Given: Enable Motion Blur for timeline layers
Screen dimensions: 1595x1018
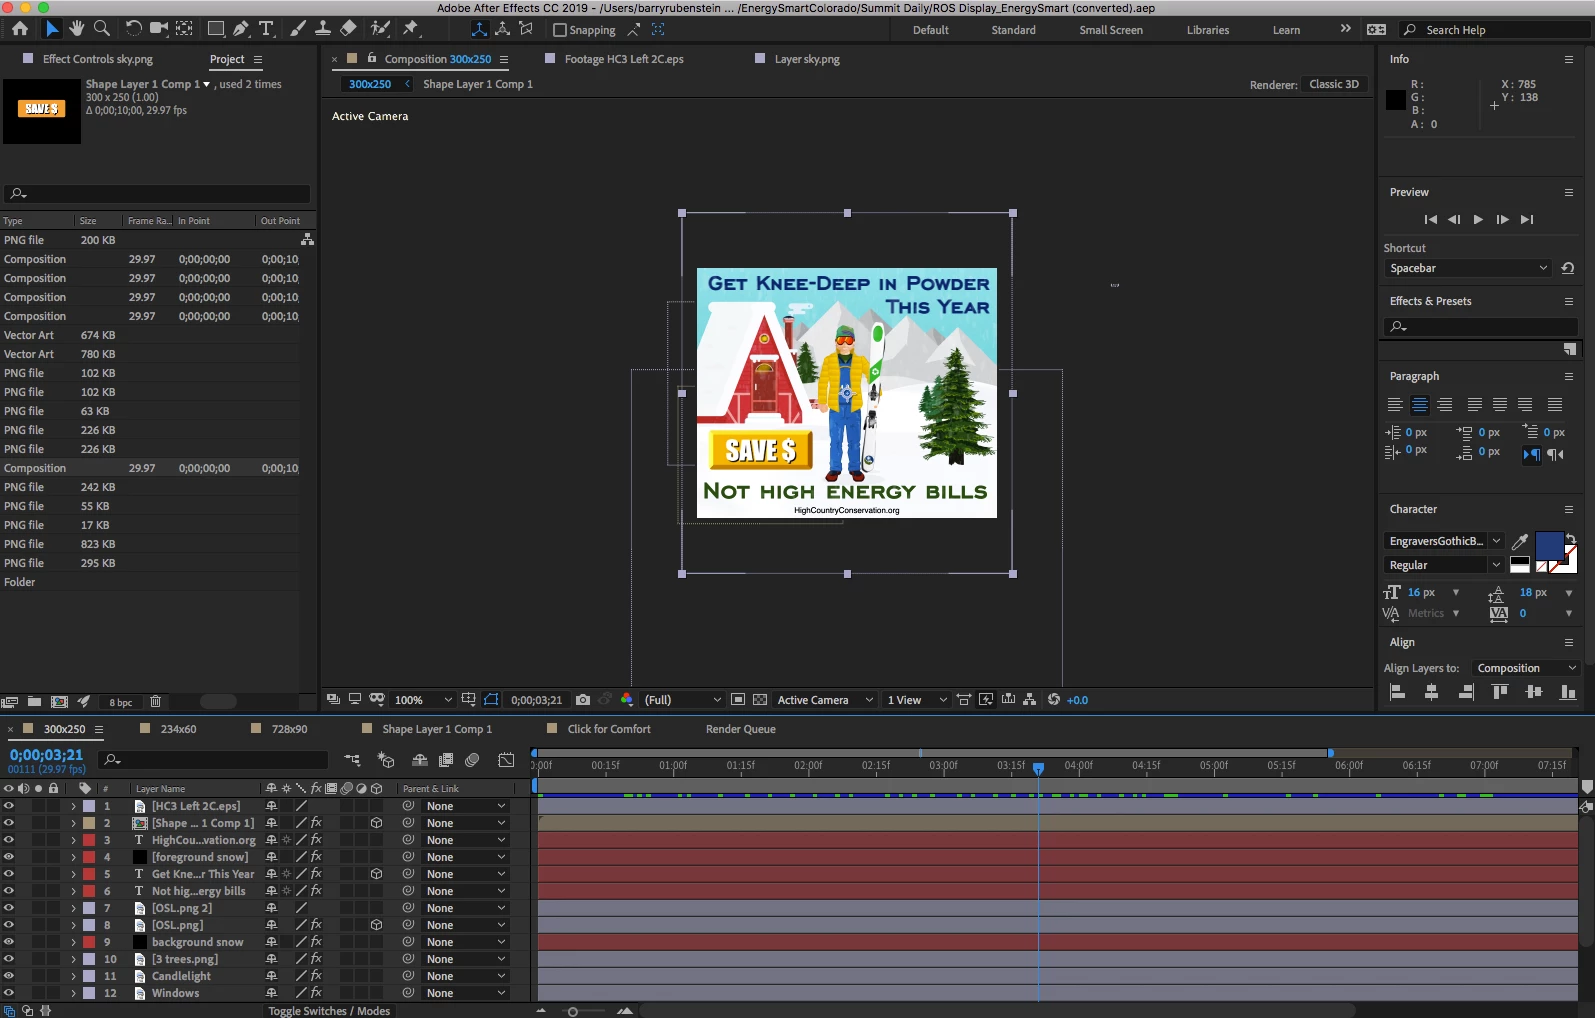Looking at the screenshot, I should [472, 760].
